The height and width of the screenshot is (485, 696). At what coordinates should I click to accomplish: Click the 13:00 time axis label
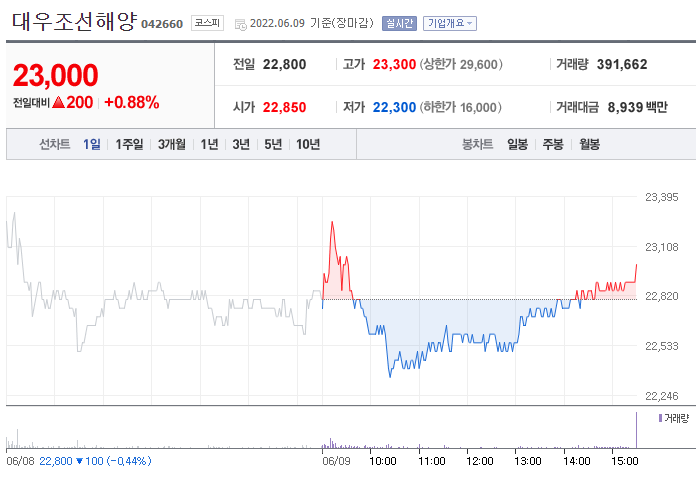pyautogui.click(x=528, y=461)
